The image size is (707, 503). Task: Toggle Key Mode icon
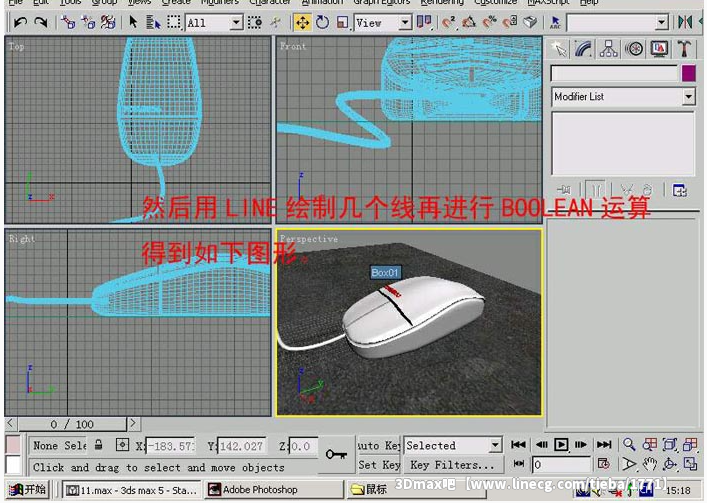click(x=519, y=463)
